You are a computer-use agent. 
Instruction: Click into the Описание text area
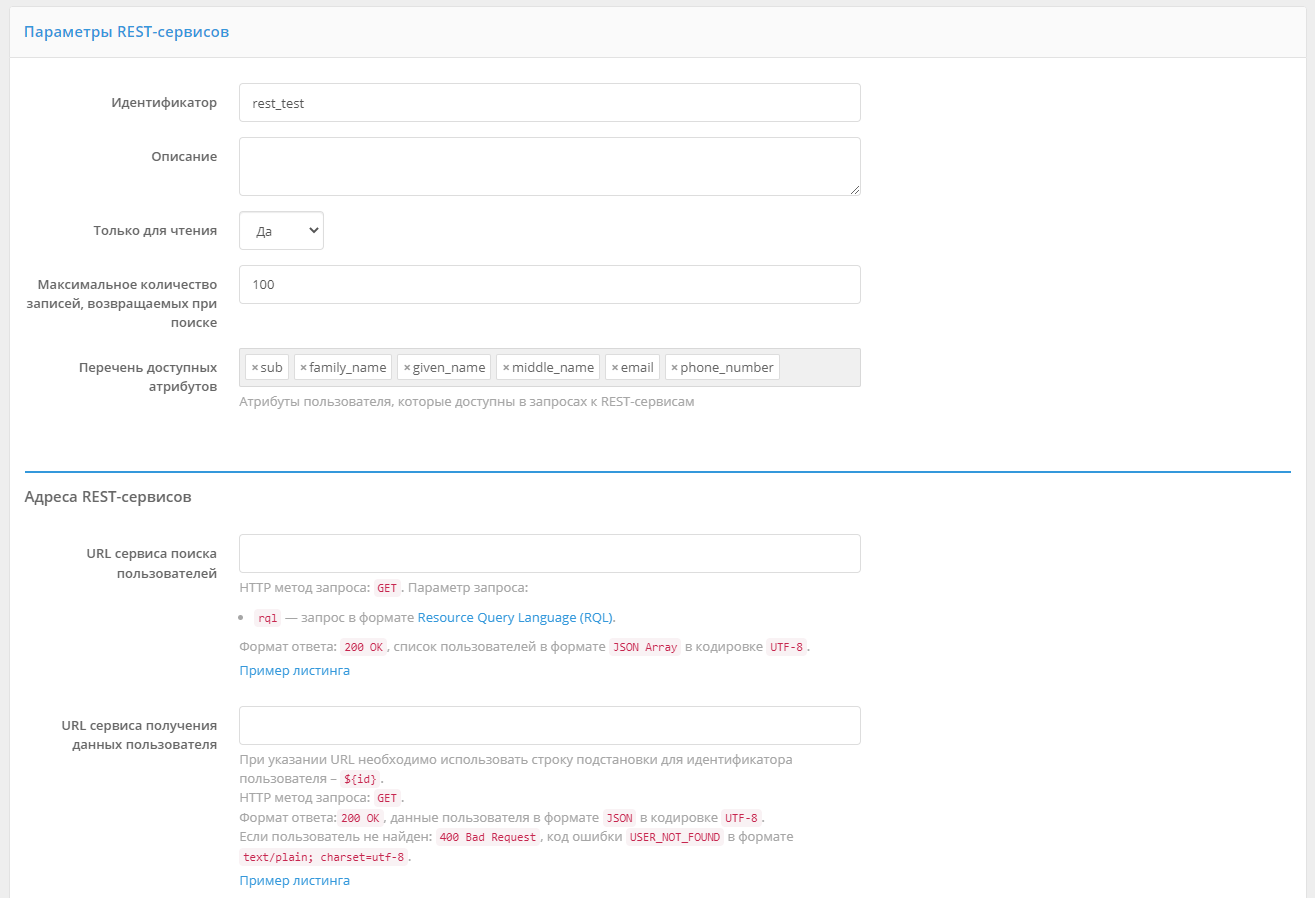click(549, 166)
